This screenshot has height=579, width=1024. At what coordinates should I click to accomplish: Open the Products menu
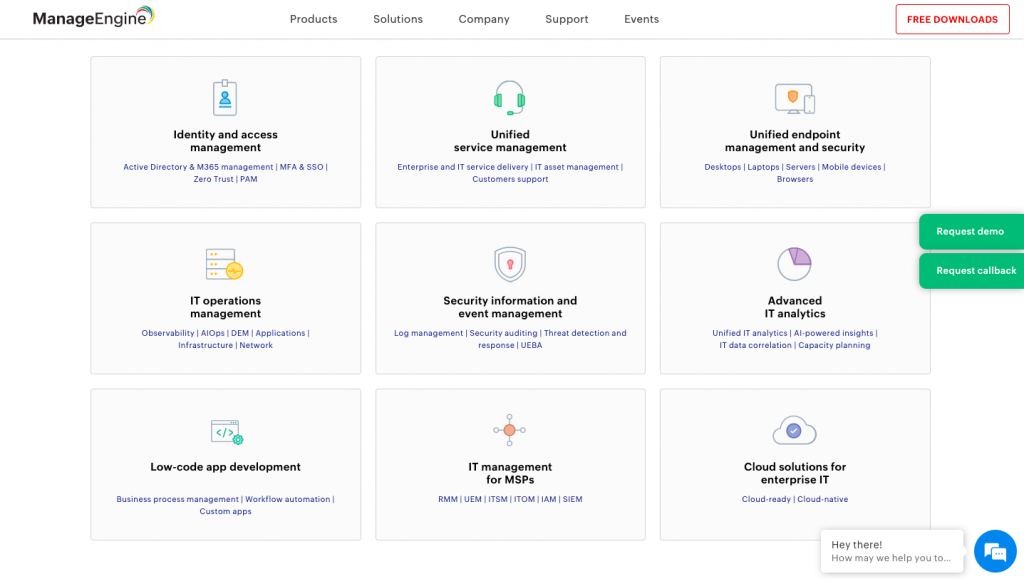tap(313, 19)
